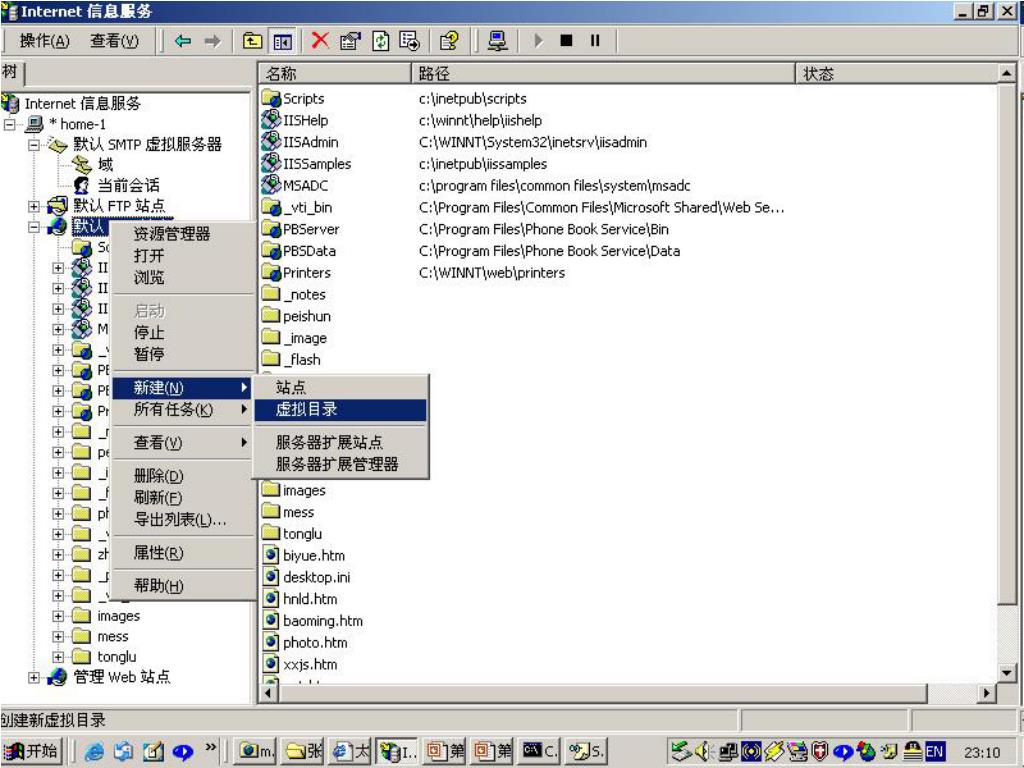Open Properties via the toolbar icon

click(x=350, y=41)
